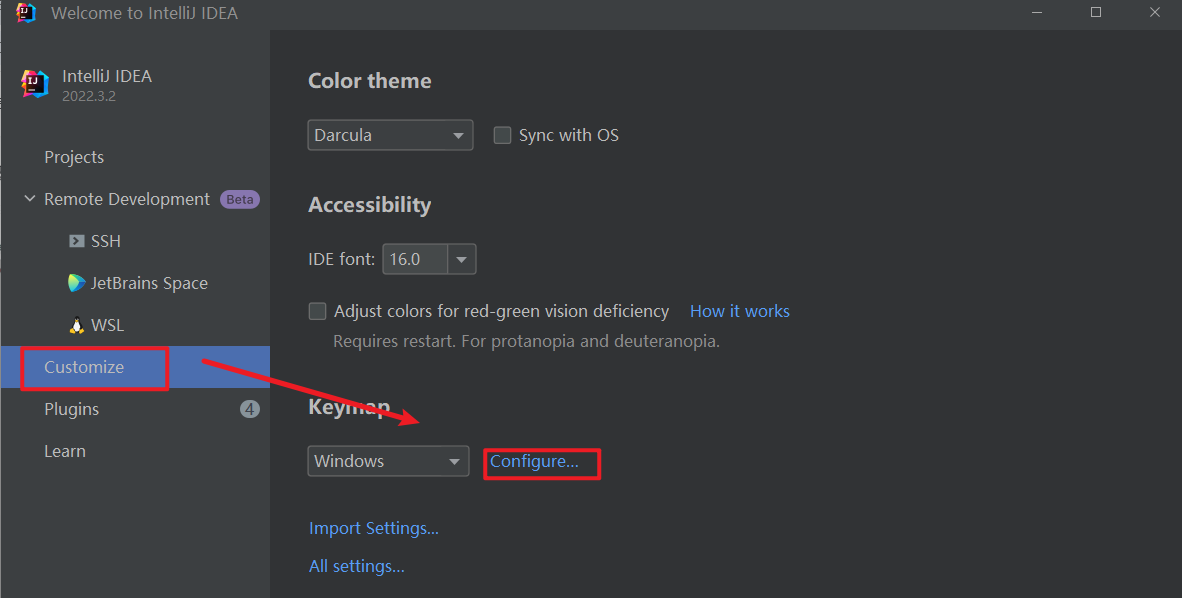Toggle red-green vision deficiency color adjustment
This screenshot has width=1182, height=598.
(x=317, y=311)
